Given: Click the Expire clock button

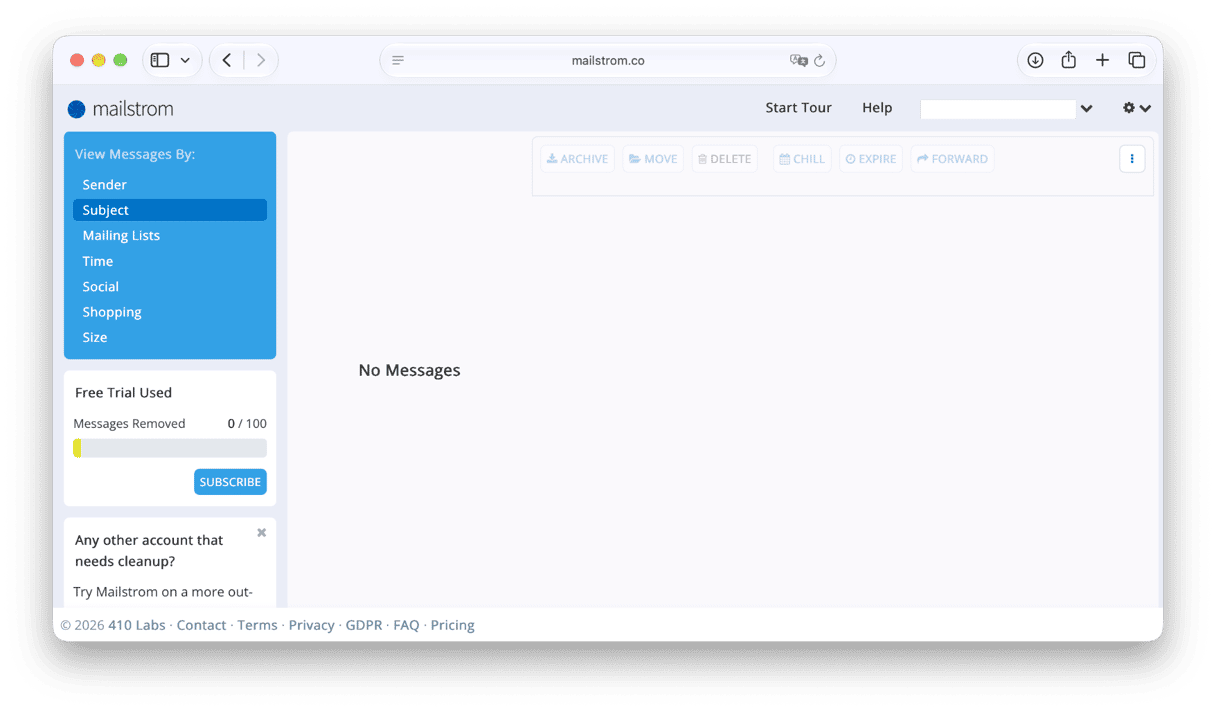Looking at the screenshot, I should (x=871, y=159).
